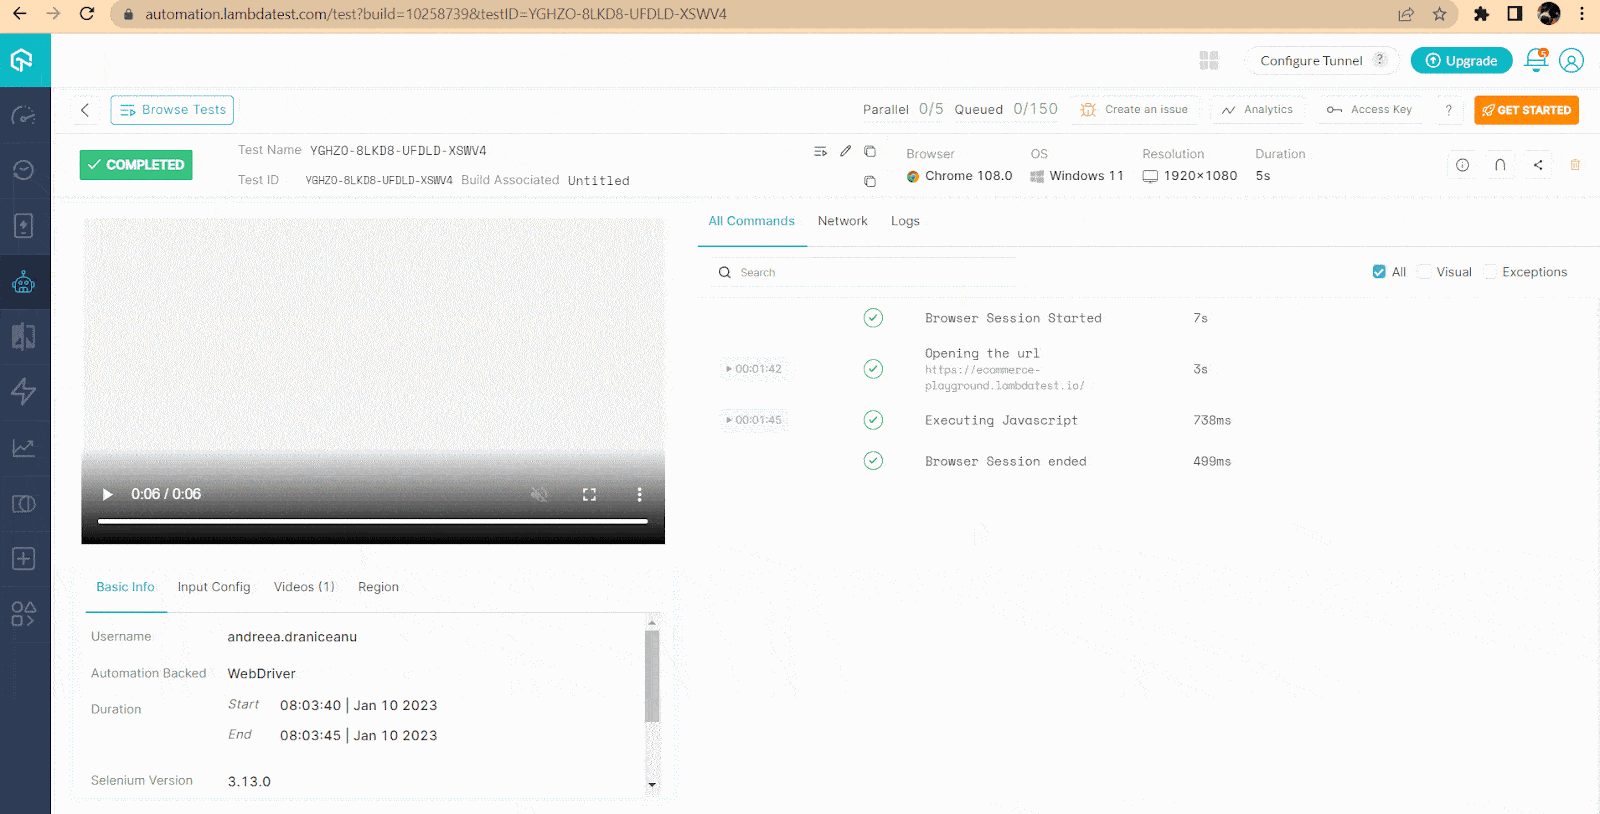Viewport: 1600px width, 814px height.
Task: Open the mobile device lightning icon in sidebar
Action: [x=23, y=226]
